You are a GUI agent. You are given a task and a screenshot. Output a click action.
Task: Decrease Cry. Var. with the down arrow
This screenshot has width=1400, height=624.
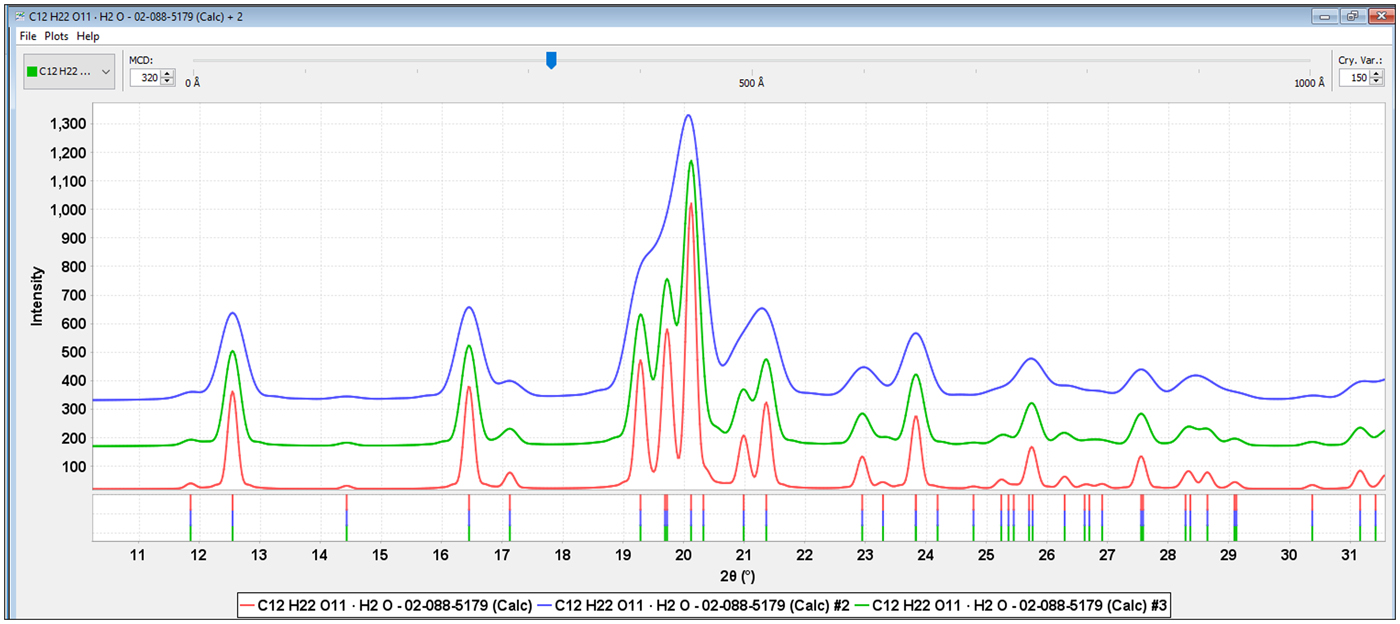(x=1378, y=81)
